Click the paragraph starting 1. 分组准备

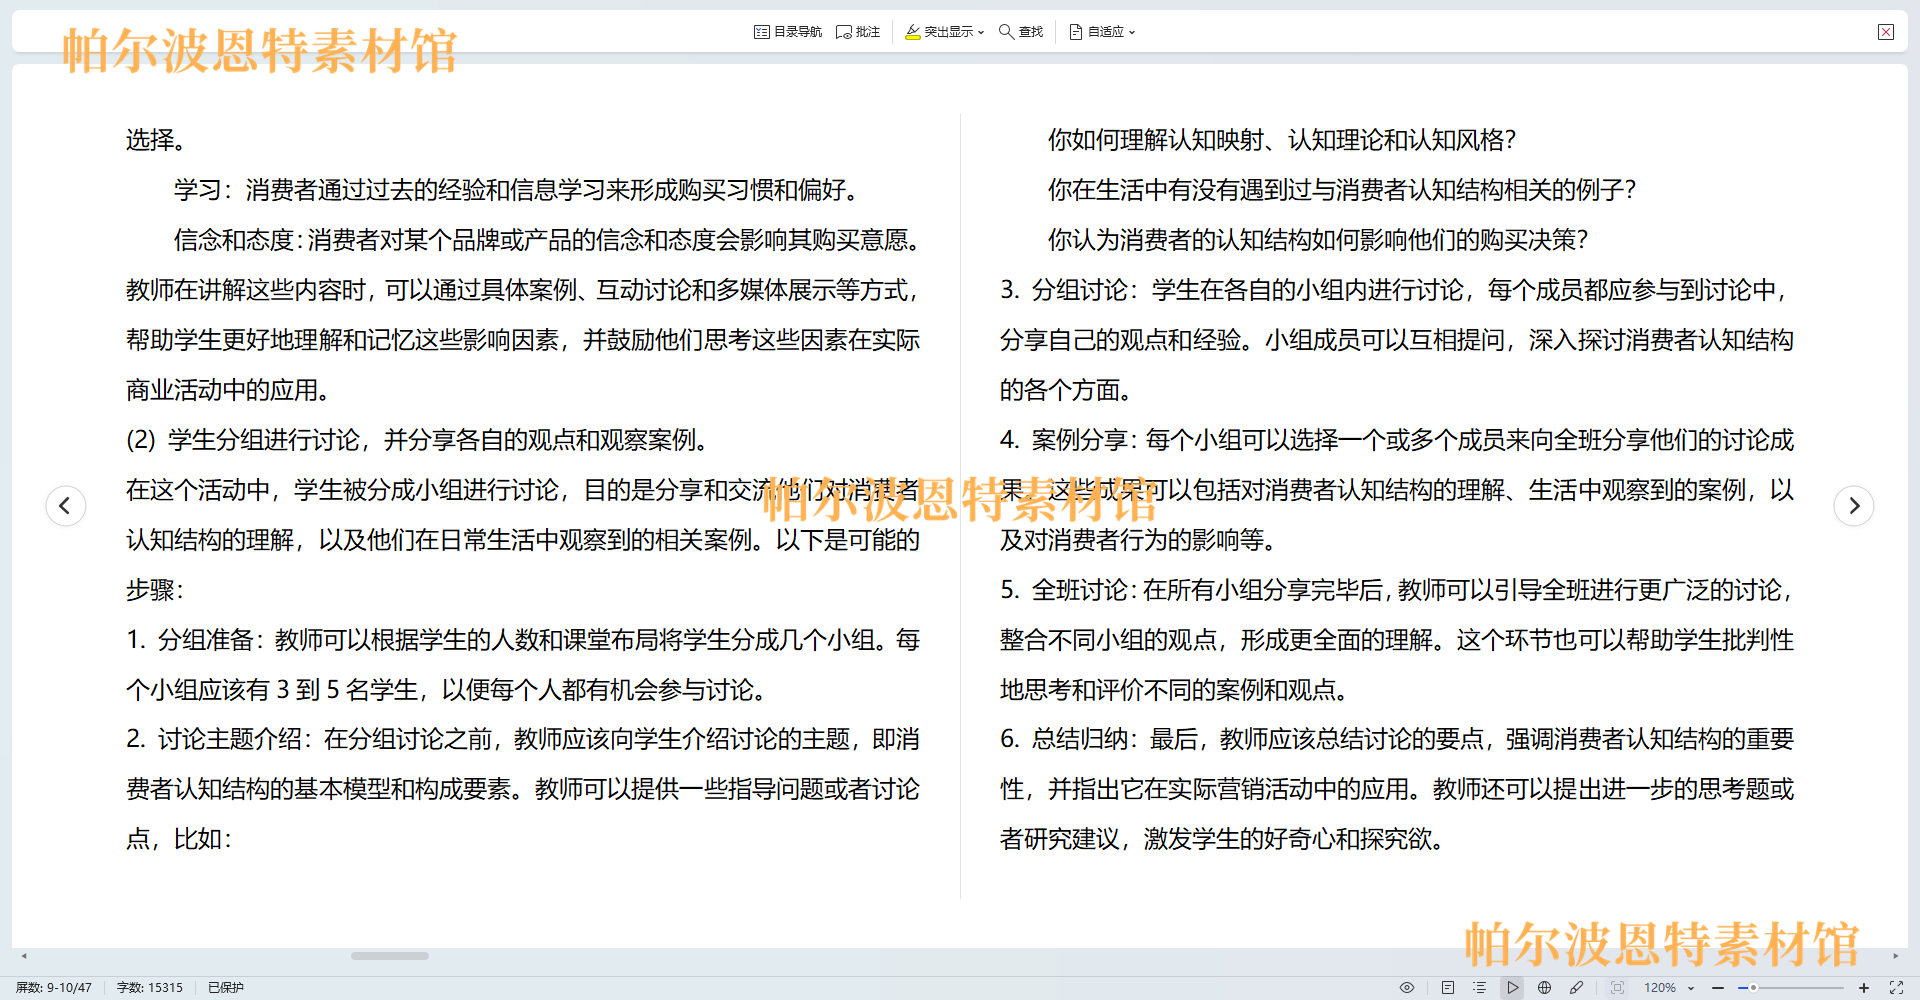[x=523, y=665]
